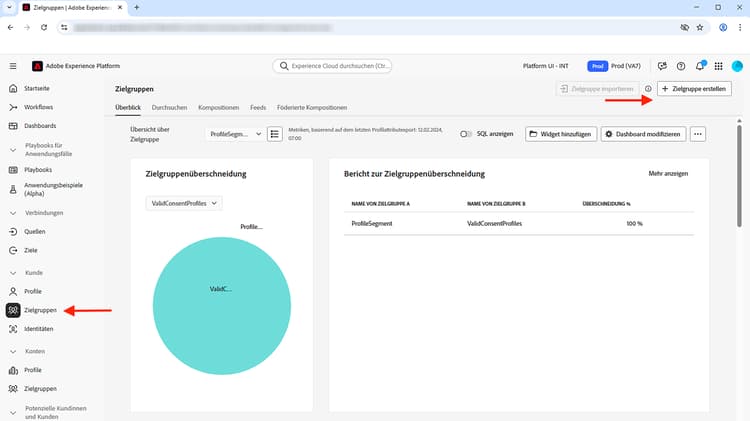The height and width of the screenshot is (421, 750).
Task: Open the ProfileSegm... dropdown
Action: click(235, 134)
